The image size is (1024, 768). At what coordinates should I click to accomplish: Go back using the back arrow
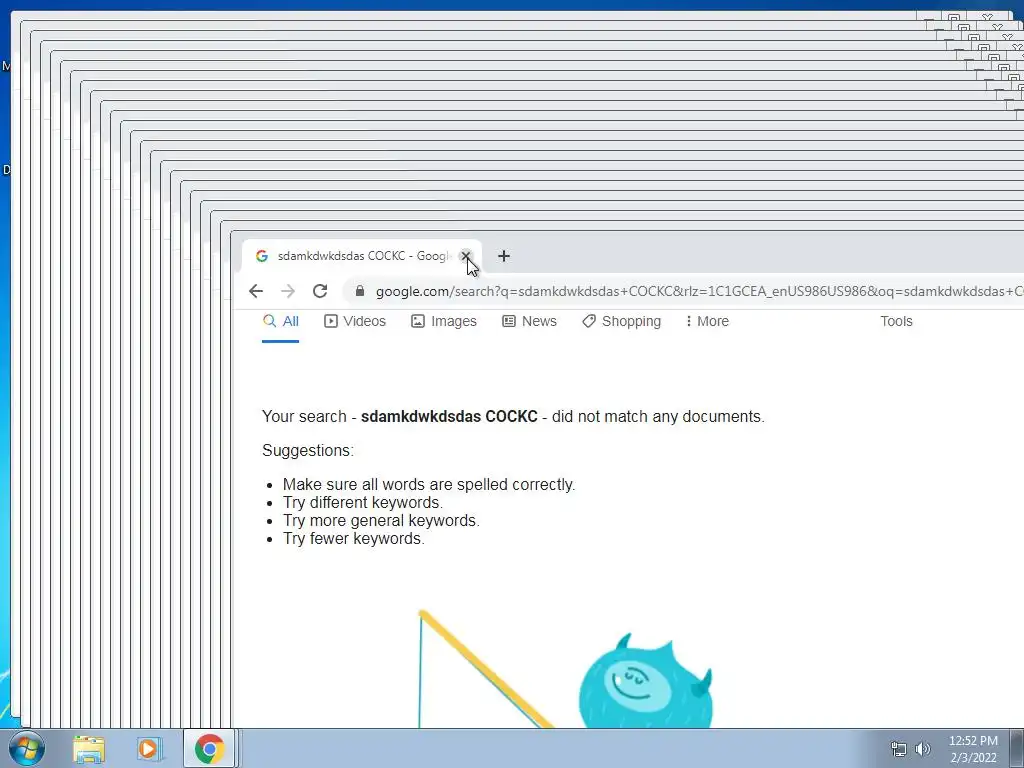[x=256, y=291]
